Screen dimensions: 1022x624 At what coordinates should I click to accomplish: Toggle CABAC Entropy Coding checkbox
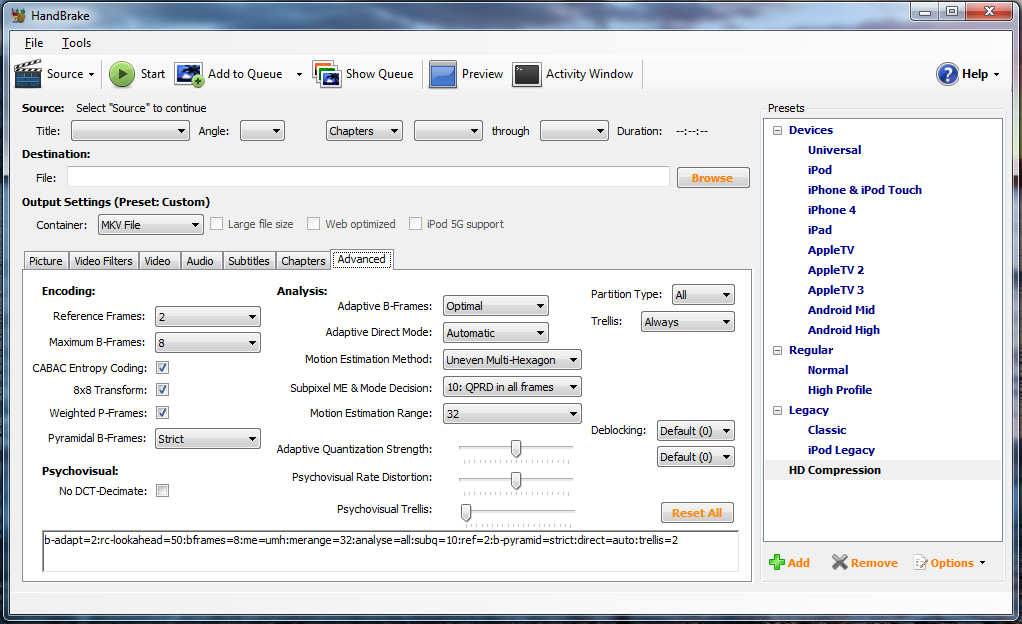coord(162,368)
